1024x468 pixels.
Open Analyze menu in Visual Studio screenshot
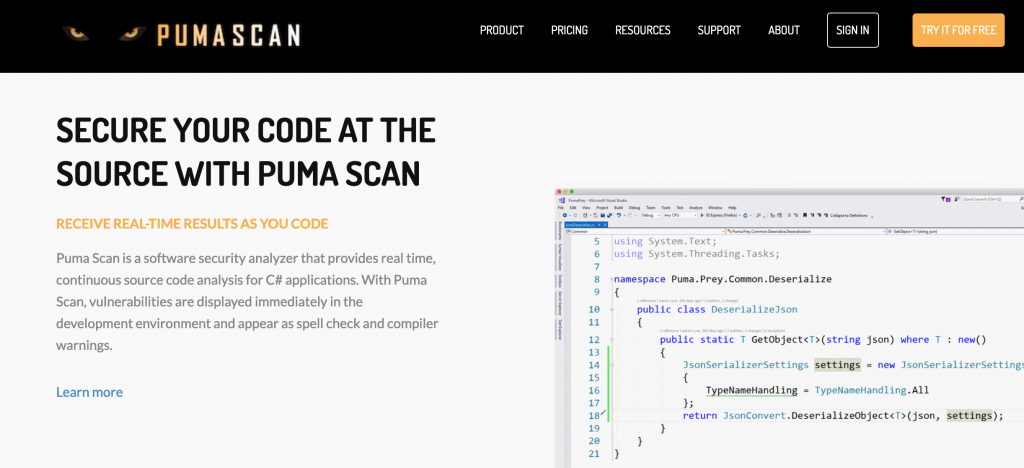pyautogui.click(x=696, y=208)
